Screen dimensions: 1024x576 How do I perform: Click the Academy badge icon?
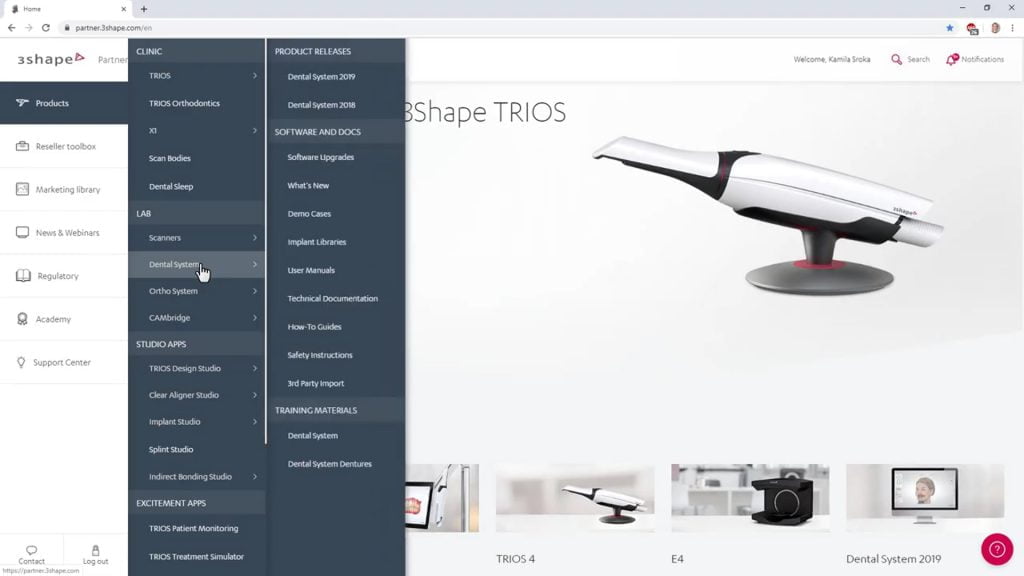click(22, 319)
